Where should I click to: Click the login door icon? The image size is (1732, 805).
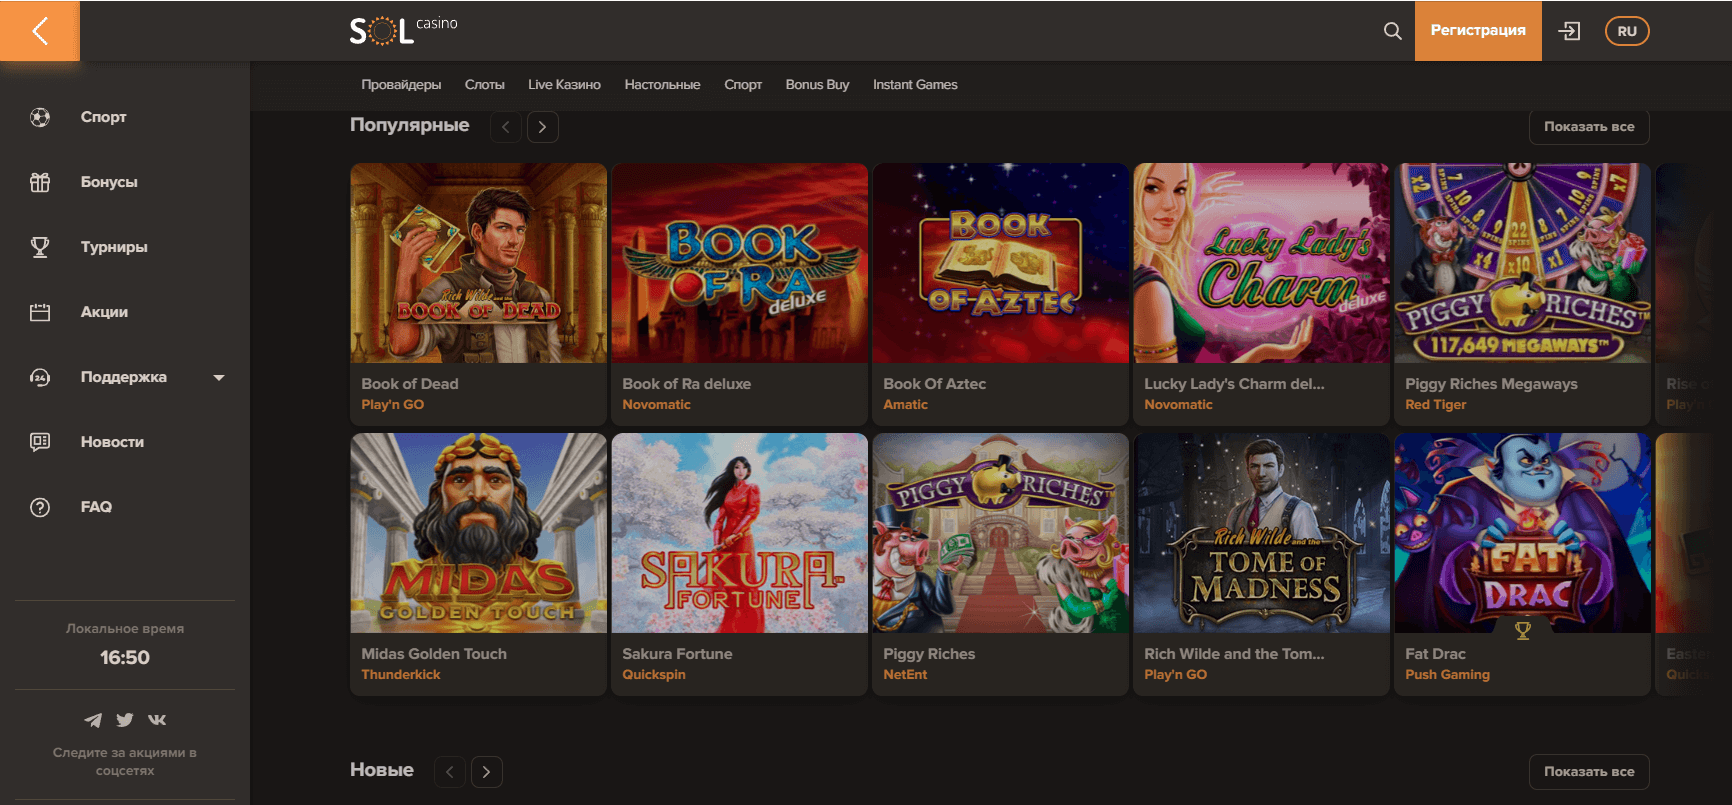point(1570,31)
